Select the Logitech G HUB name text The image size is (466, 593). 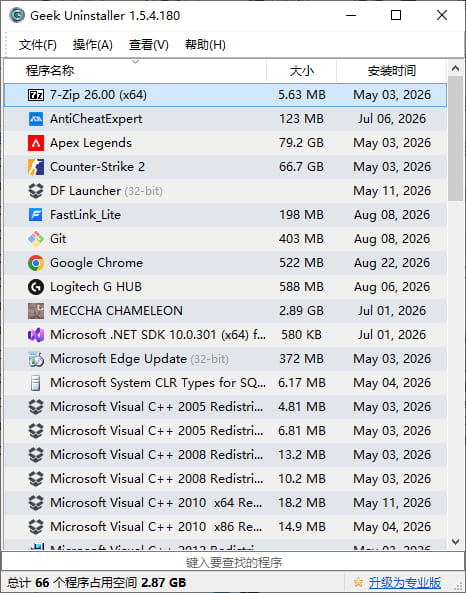[x=96, y=287]
